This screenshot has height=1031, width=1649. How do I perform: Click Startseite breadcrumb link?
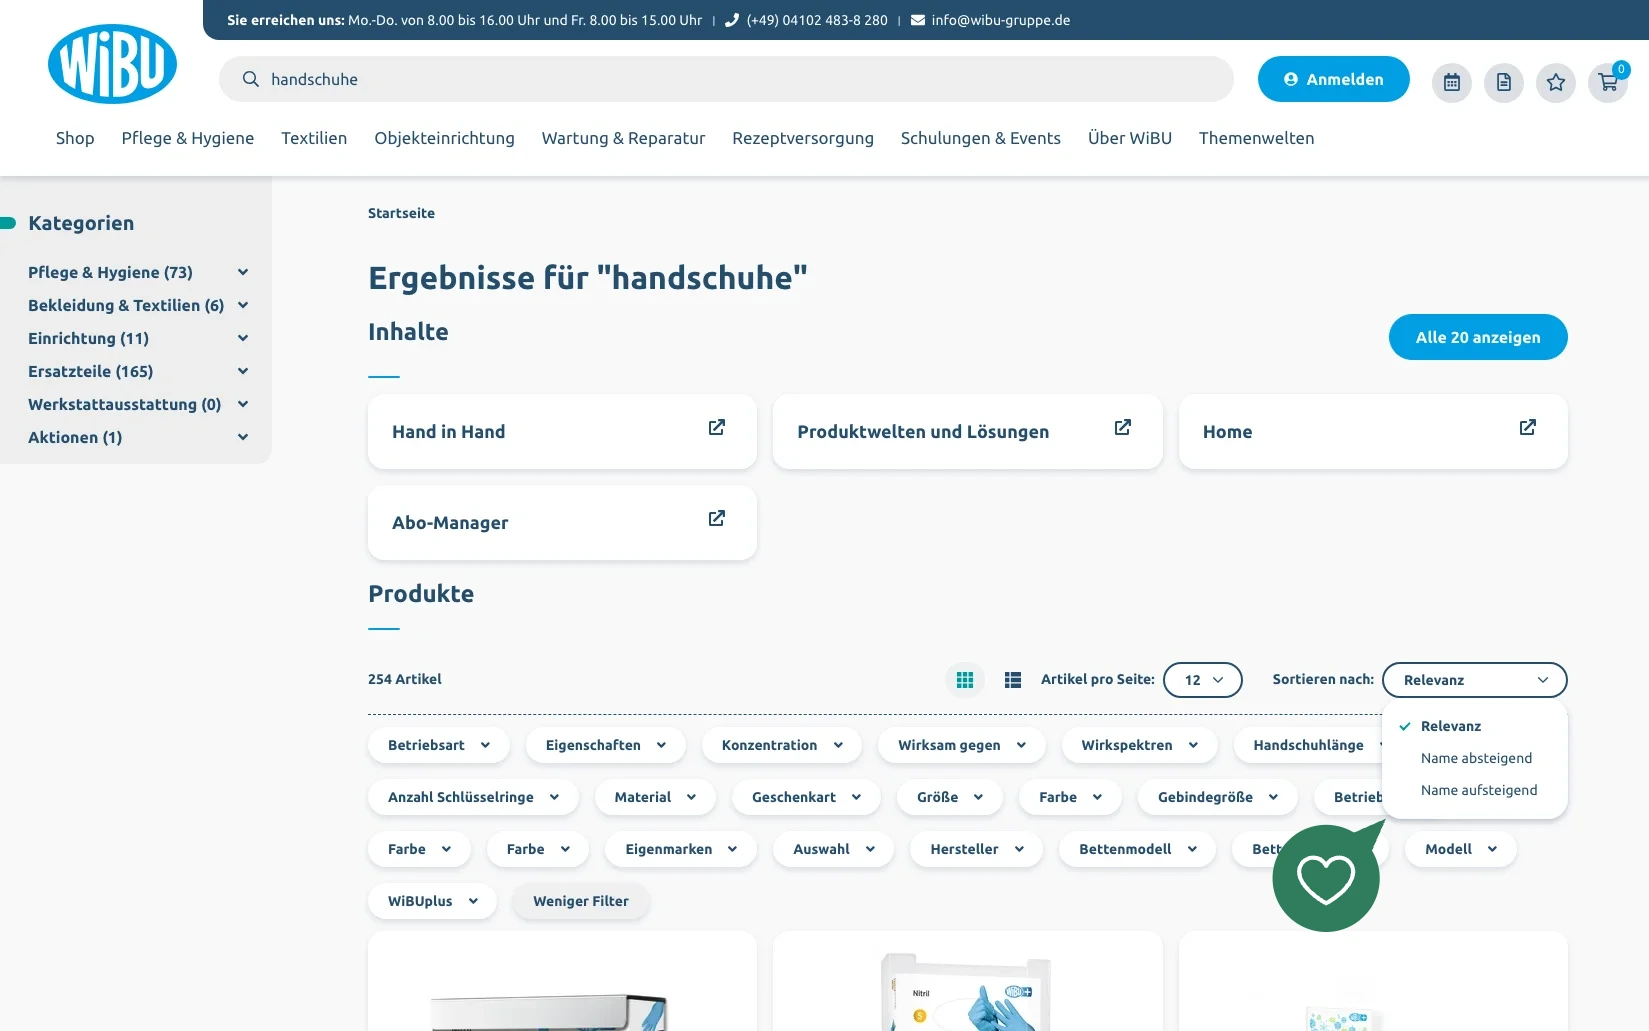point(401,213)
